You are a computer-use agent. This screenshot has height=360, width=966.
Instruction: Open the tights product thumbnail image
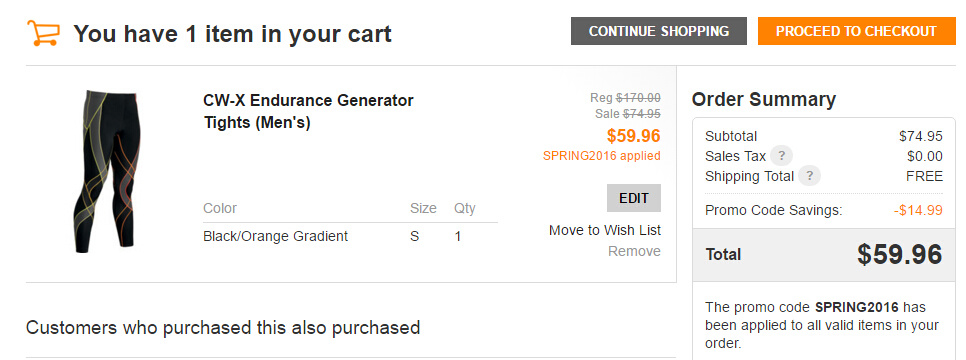106,171
